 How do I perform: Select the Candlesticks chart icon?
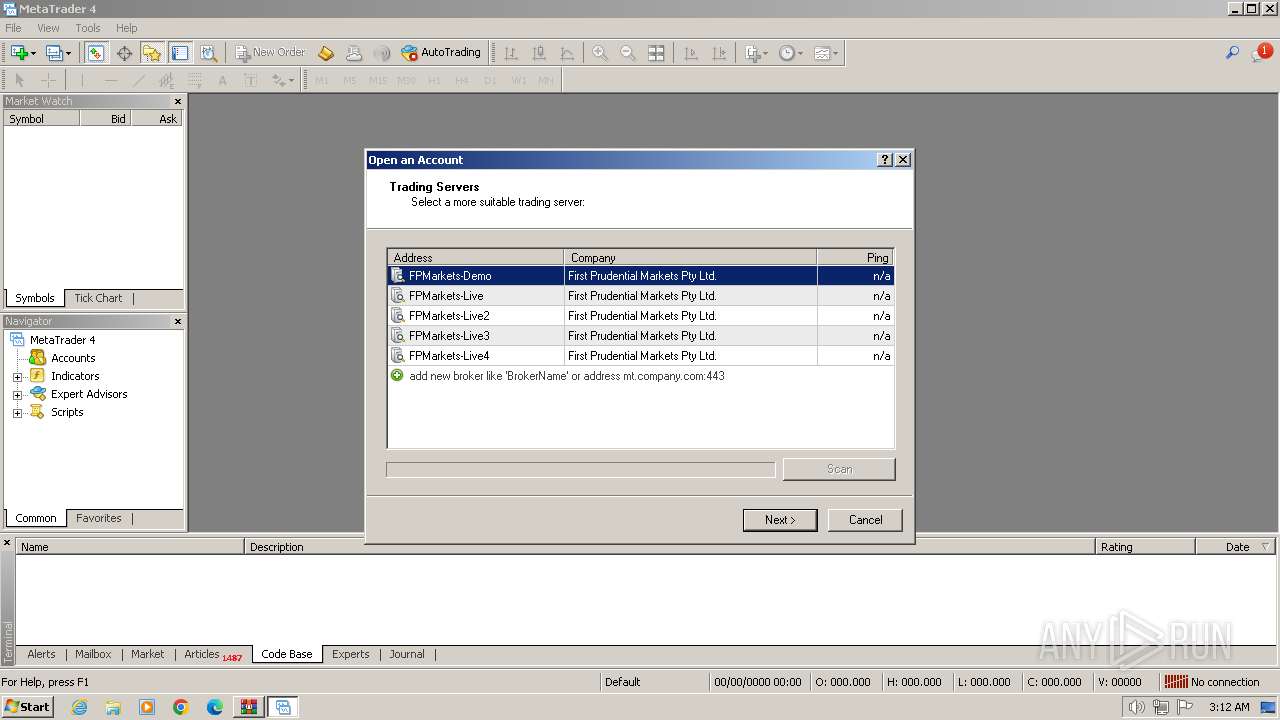[539, 53]
